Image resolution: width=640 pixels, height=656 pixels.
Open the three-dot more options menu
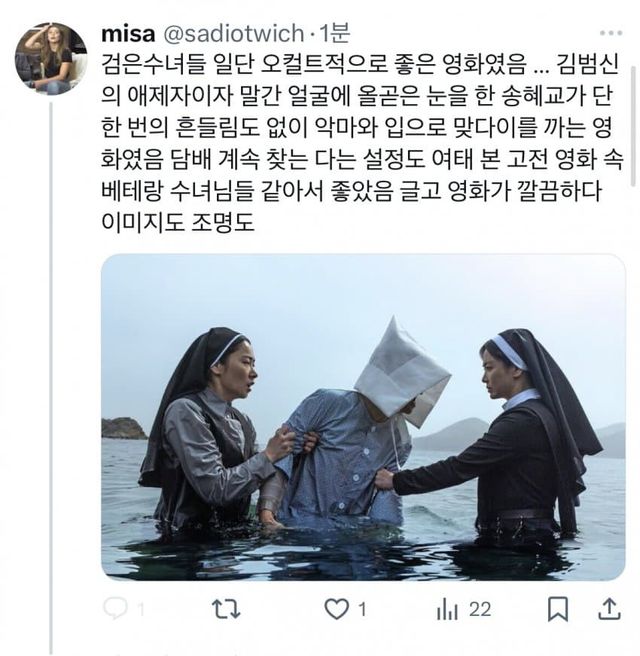[x=611, y=33]
